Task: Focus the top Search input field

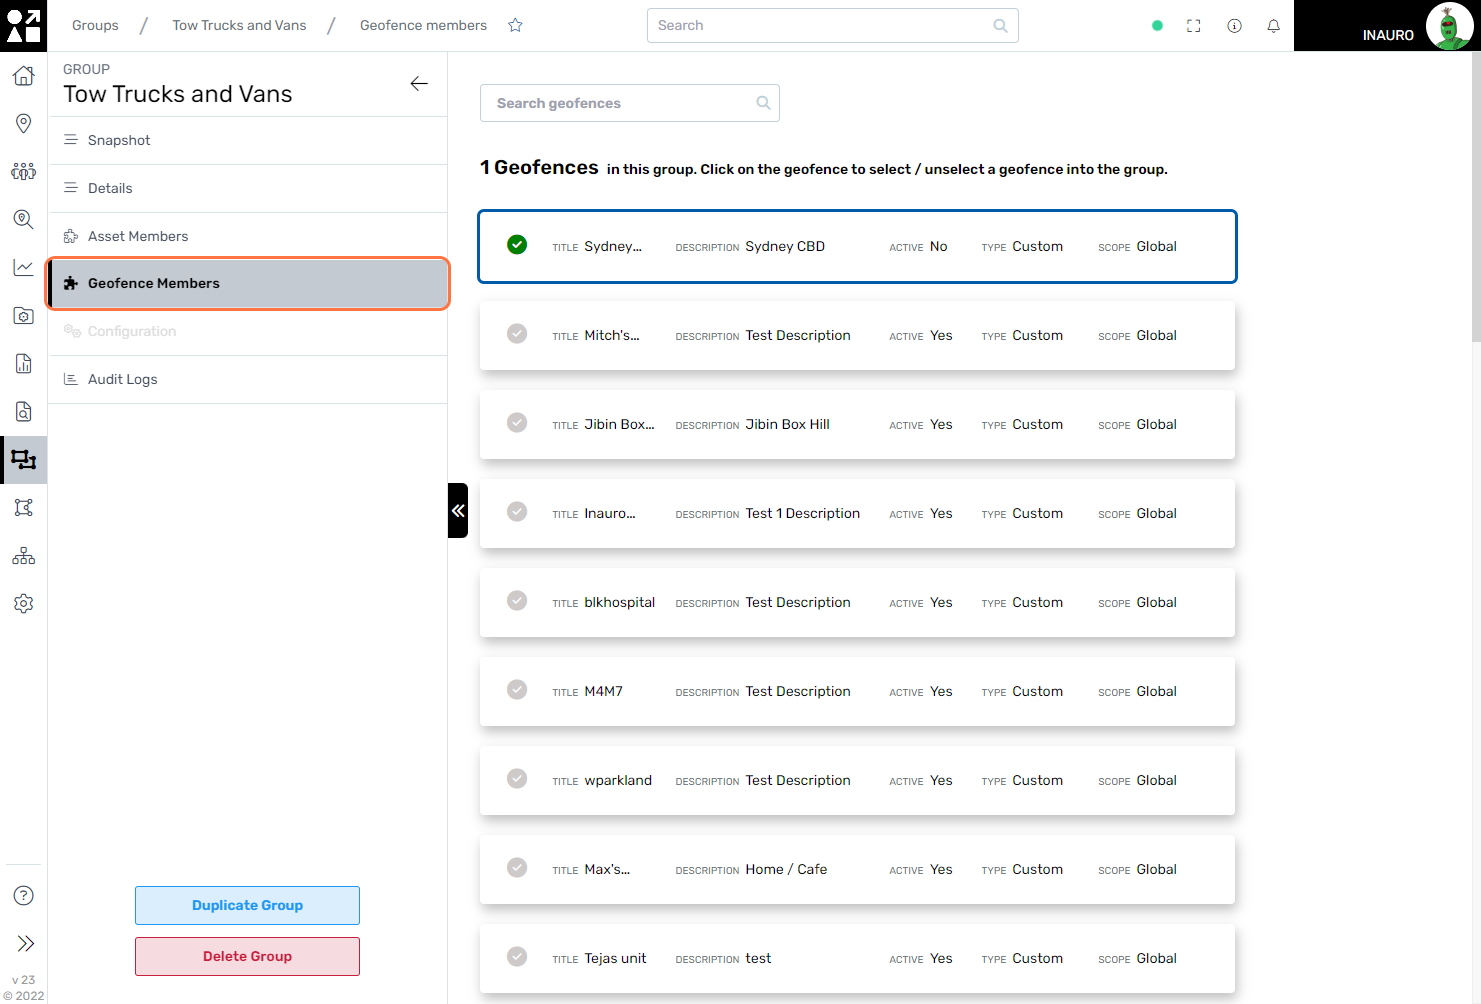Action: tap(832, 26)
